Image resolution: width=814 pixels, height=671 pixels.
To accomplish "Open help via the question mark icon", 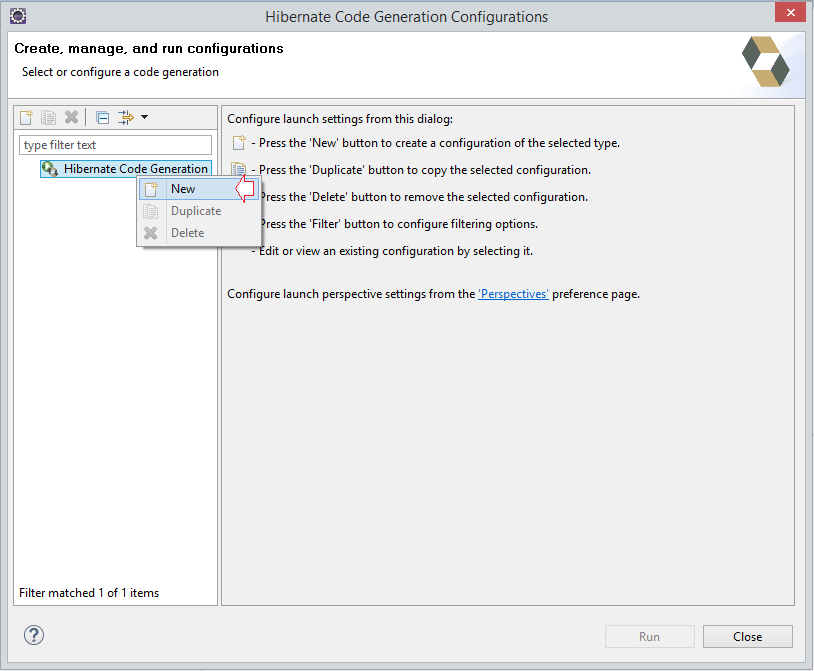I will 33,636.
